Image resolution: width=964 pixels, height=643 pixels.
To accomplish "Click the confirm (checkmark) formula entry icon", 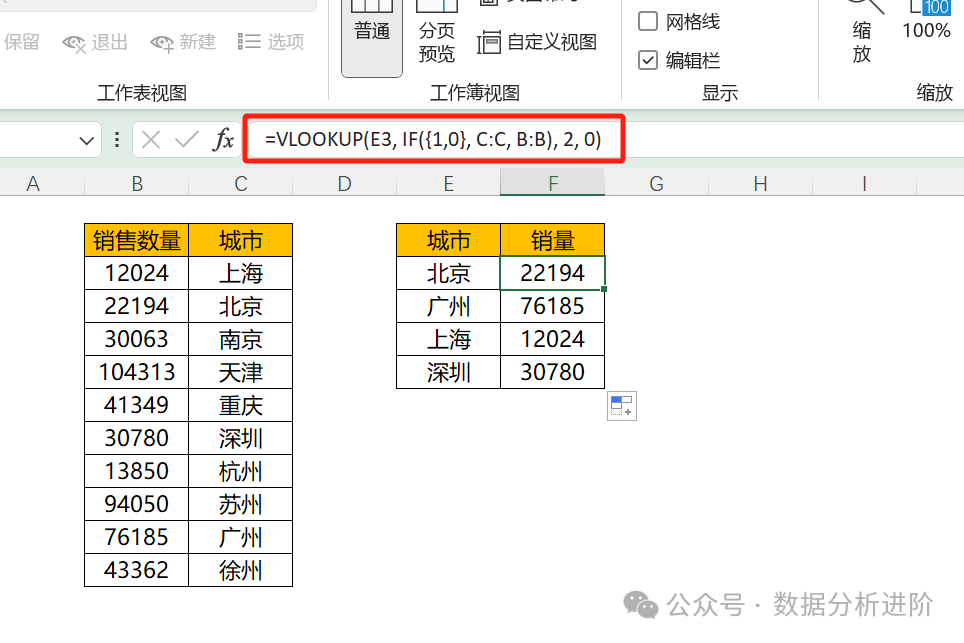I will coord(186,140).
